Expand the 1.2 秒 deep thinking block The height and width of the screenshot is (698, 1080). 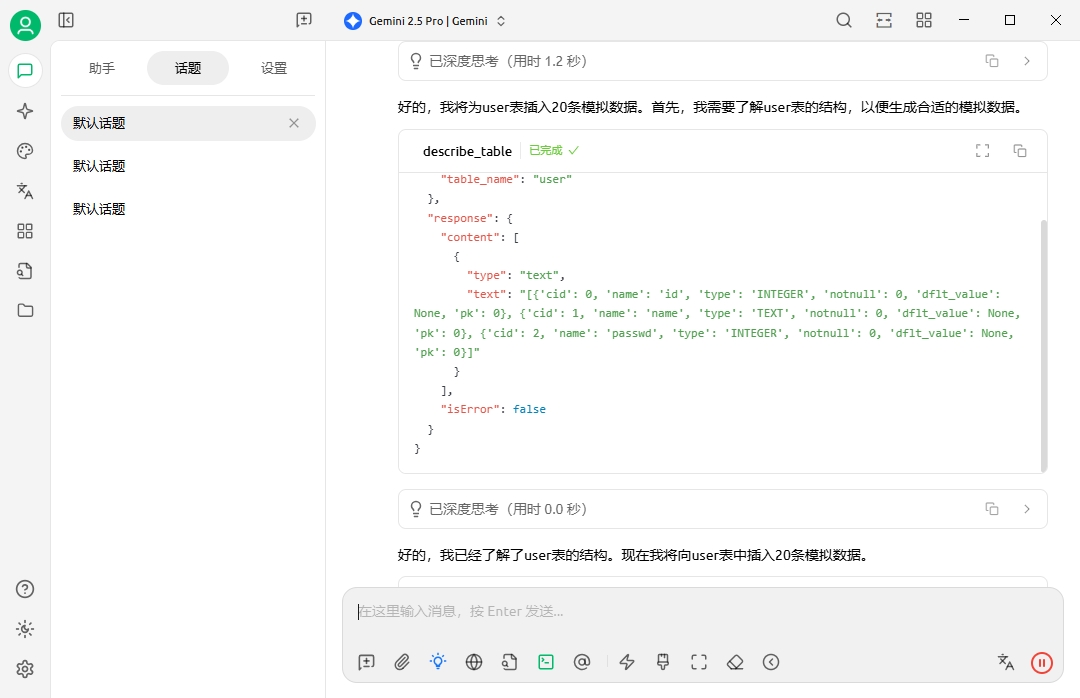(1027, 61)
